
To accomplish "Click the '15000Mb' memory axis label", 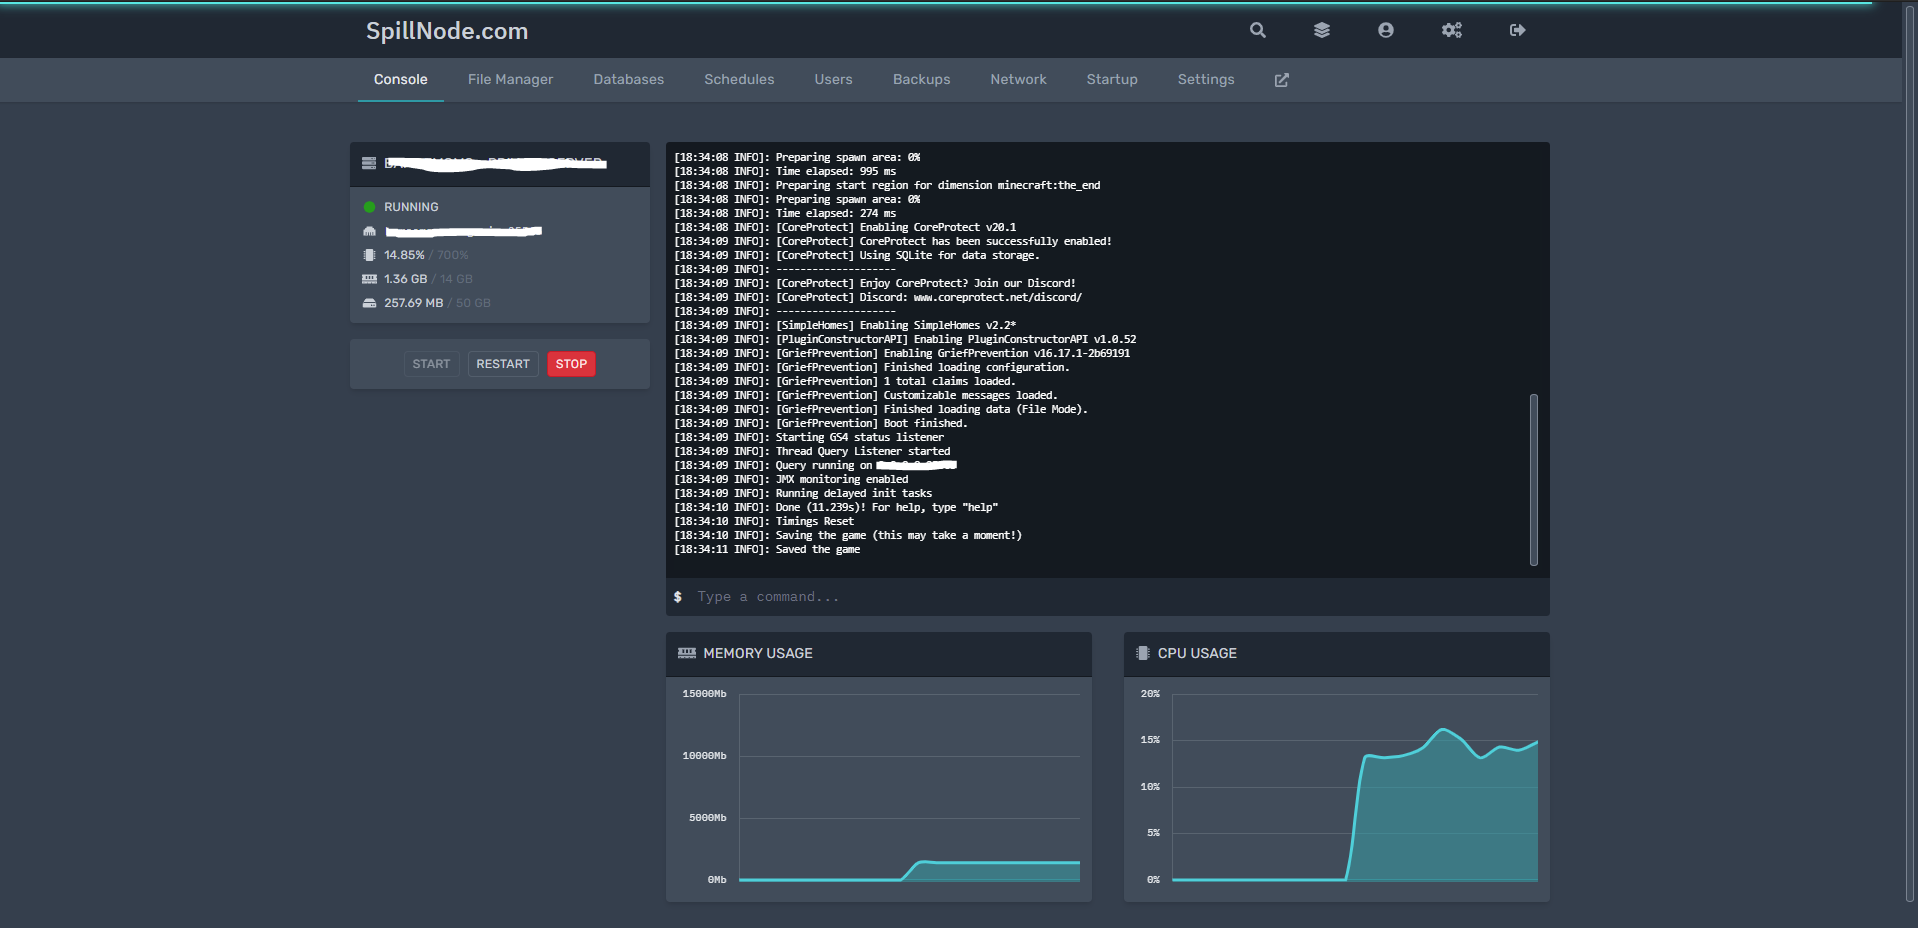I will 704,694.
